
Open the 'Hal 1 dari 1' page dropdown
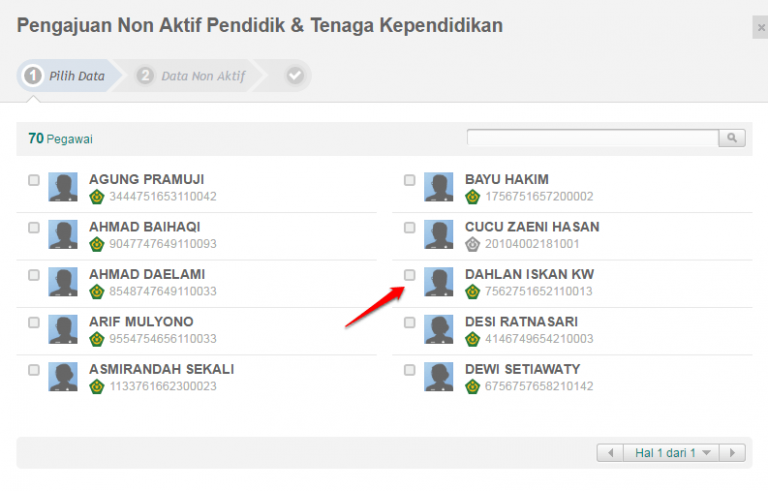coord(672,453)
